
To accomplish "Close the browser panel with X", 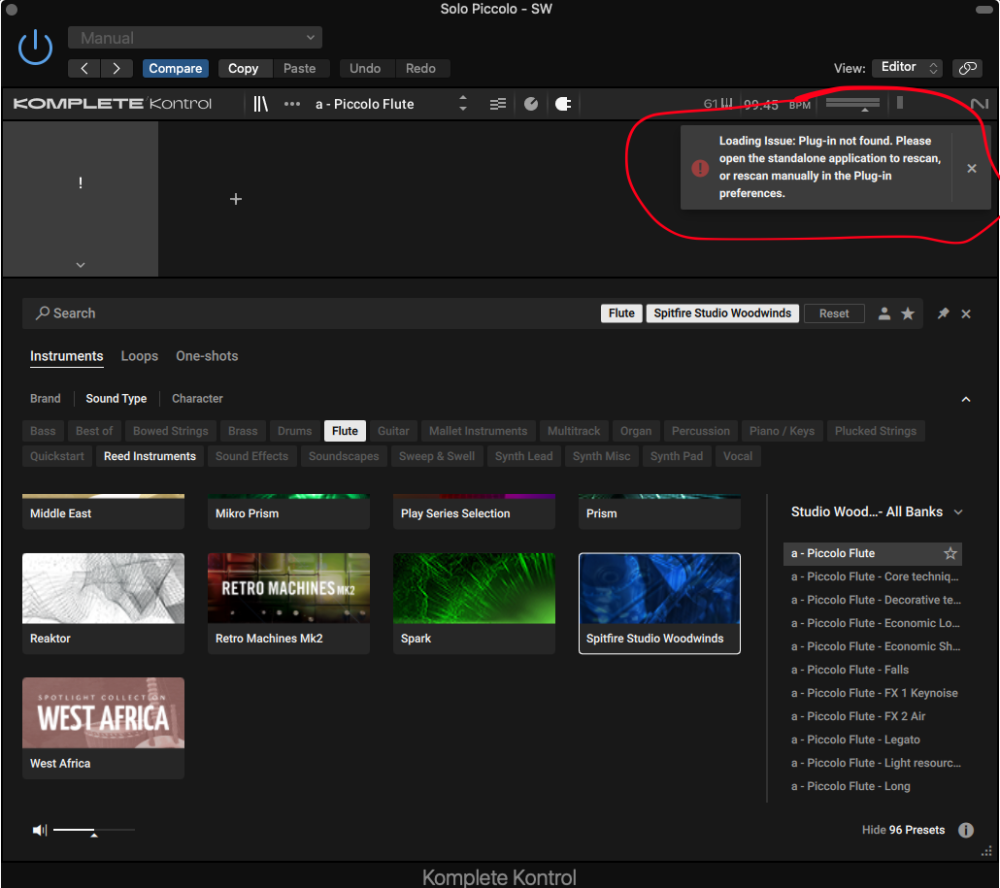I will coord(966,313).
